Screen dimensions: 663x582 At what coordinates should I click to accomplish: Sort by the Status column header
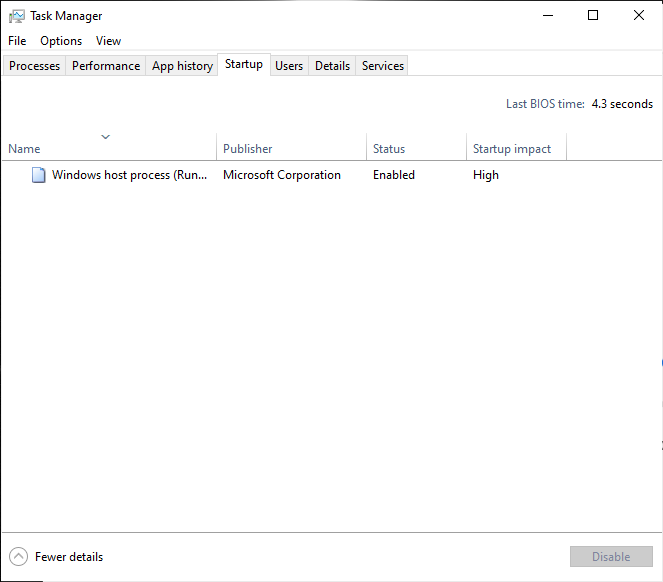pyautogui.click(x=416, y=148)
